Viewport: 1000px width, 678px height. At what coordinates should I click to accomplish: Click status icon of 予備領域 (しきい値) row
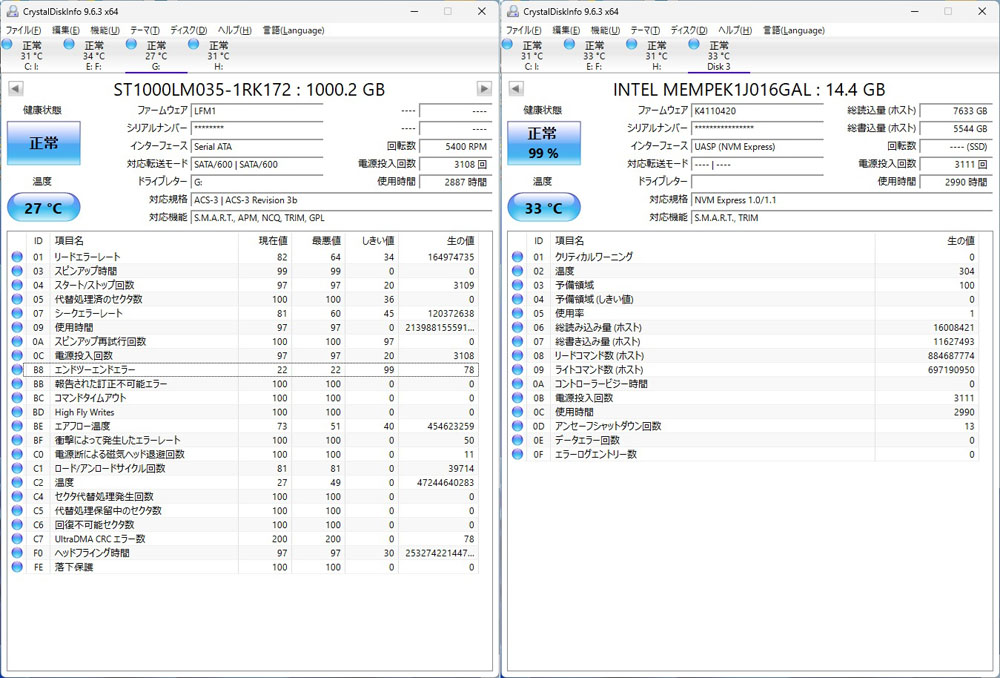517,299
